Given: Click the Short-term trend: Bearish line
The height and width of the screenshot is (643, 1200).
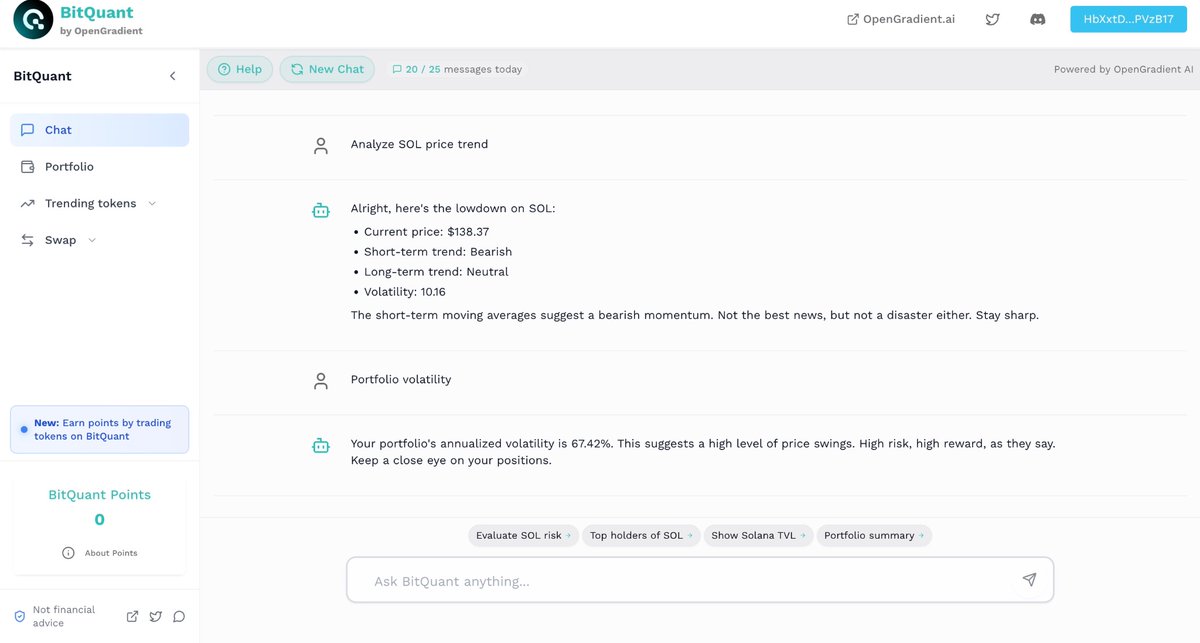Looking at the screenshot, I should [x=438, y=251].
